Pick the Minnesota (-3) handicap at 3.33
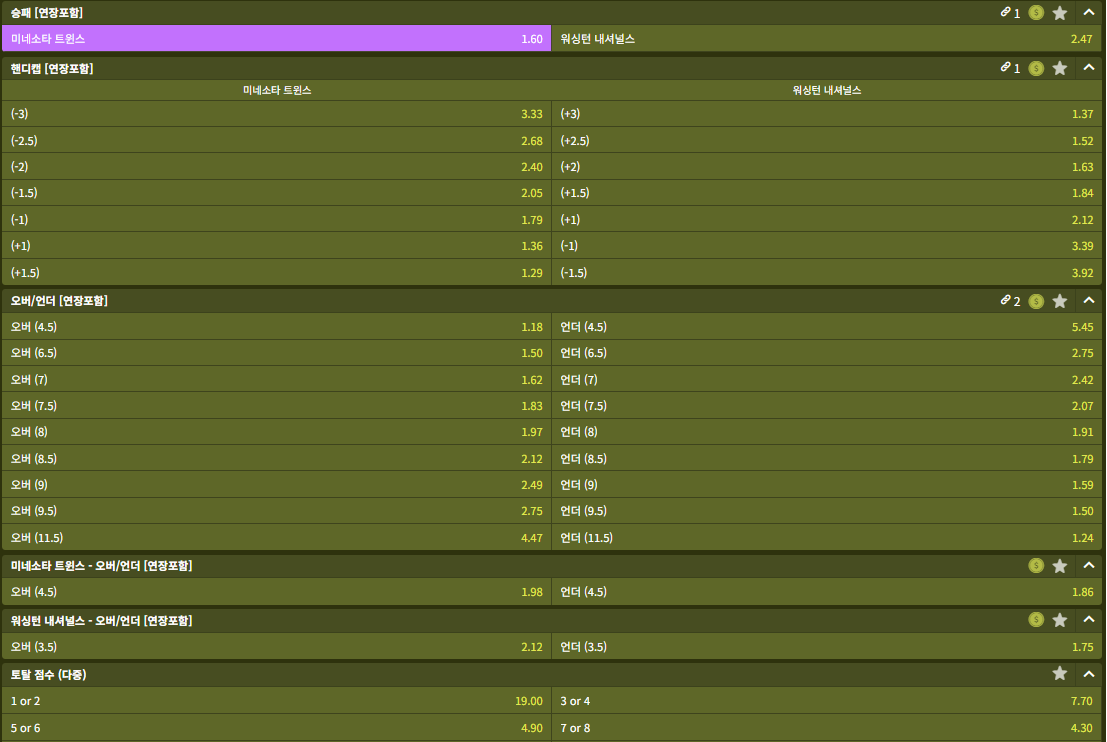The height and width of the screenshot is (742, 1107). point(276,114)
